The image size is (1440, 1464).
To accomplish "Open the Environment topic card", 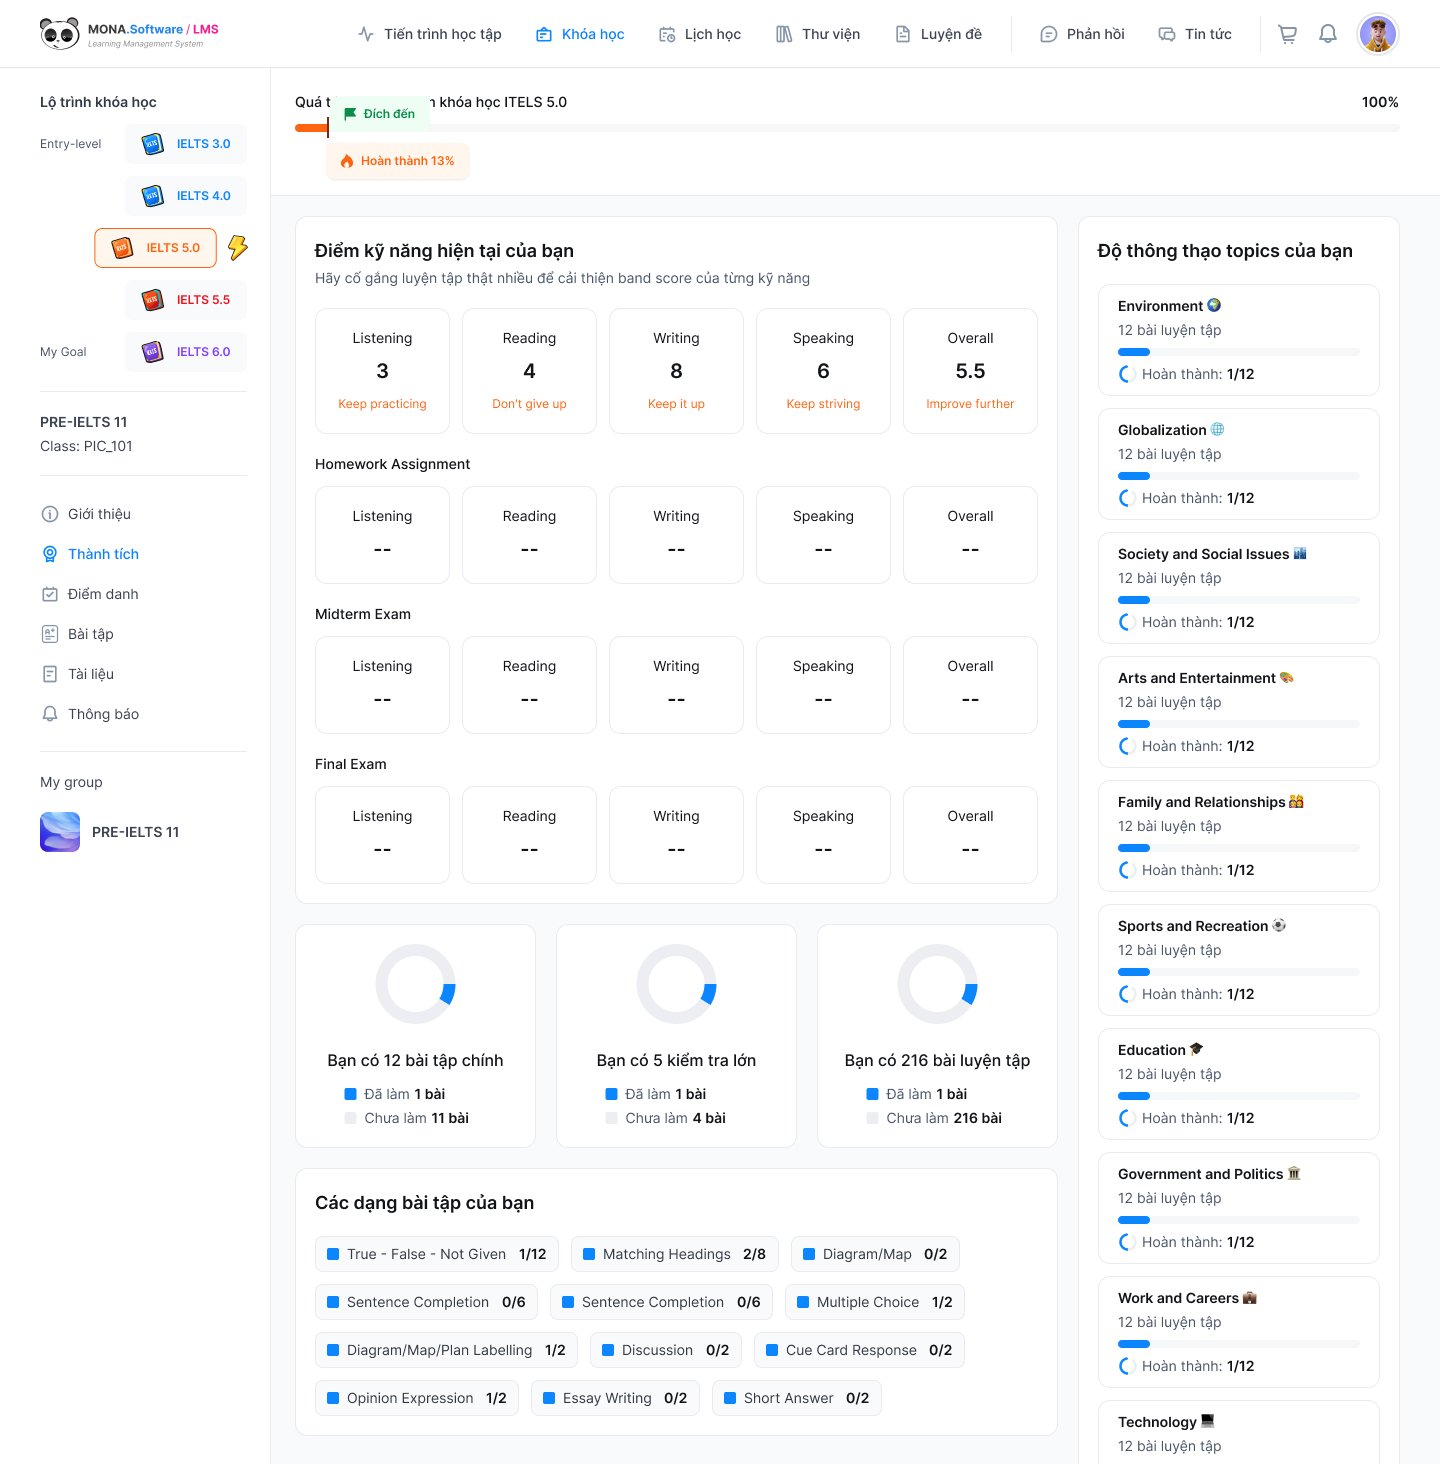I will coord(1238,340).
